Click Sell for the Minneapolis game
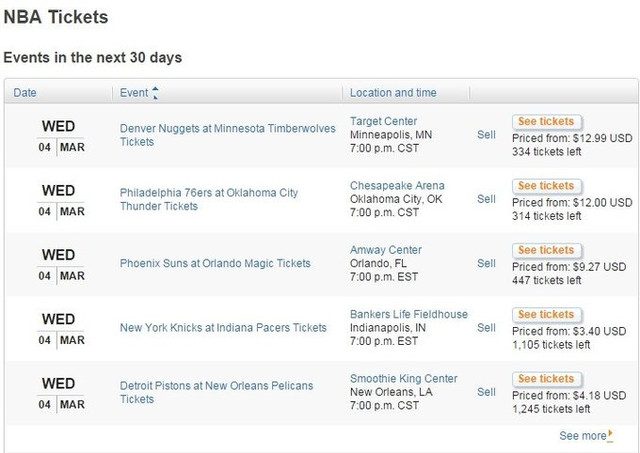Viewport: 640px width, 453px height. tap(486, 135)
